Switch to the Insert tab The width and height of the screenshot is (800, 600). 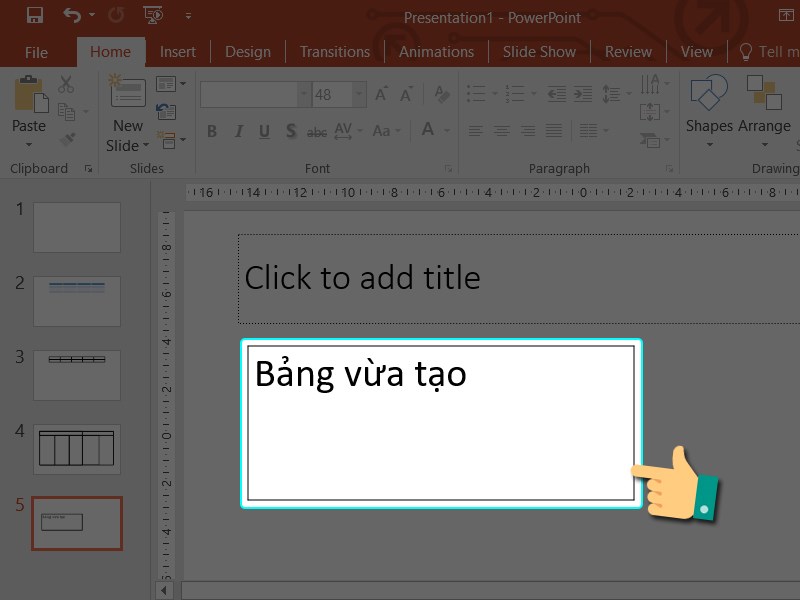coord(178,51)
